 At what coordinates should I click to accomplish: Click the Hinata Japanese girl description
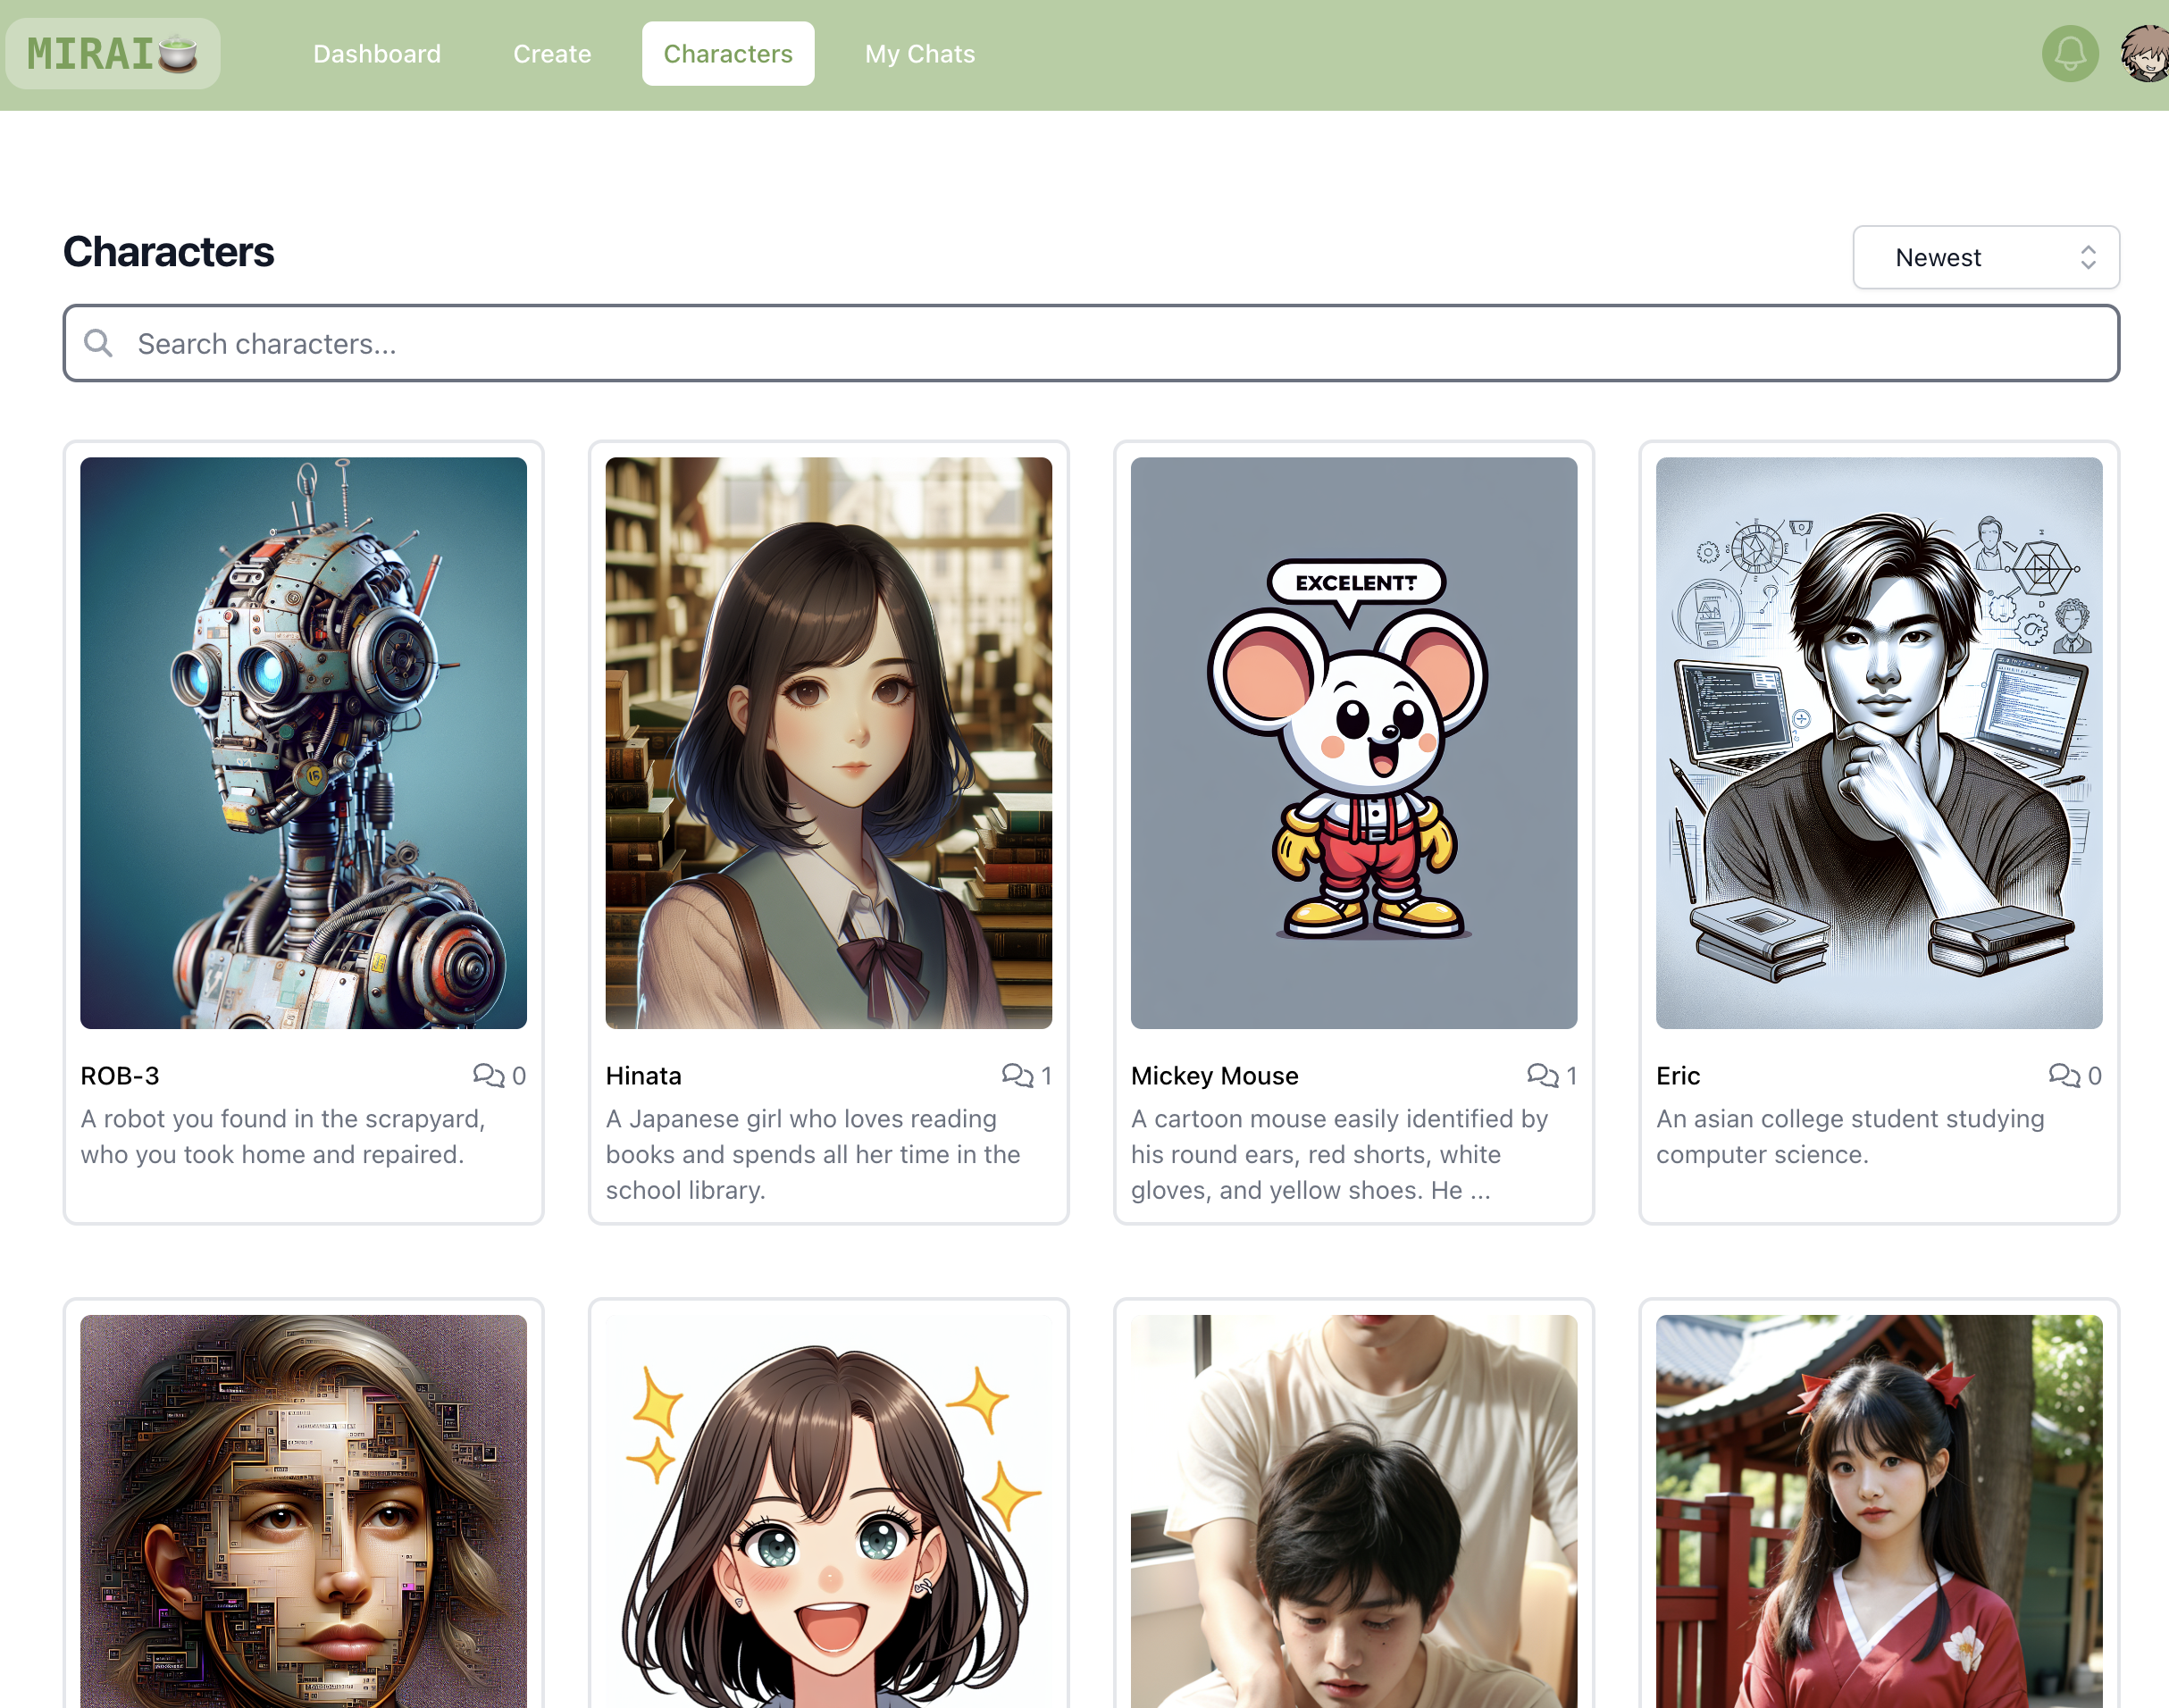813,1154
